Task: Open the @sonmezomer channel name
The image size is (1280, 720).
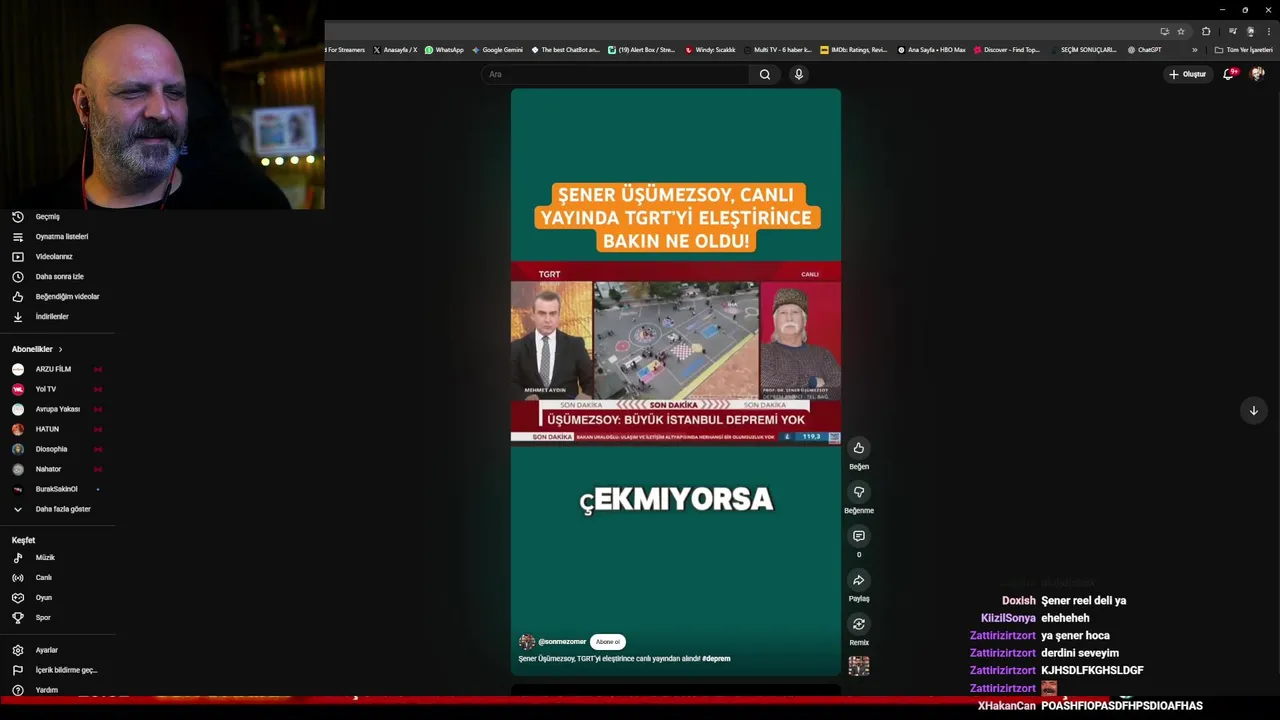Action: 562,642
